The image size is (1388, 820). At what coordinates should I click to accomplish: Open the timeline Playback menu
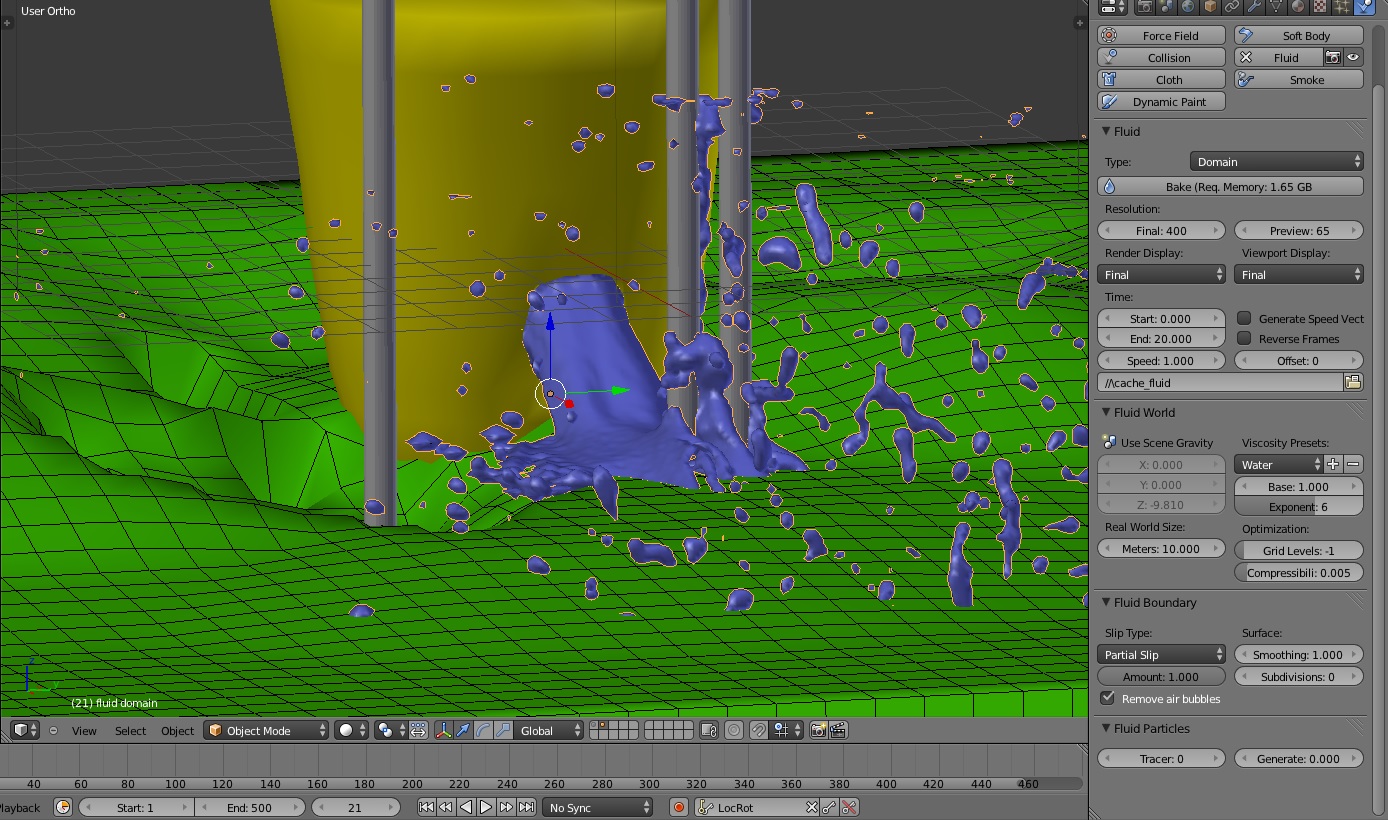coord(19,807)
